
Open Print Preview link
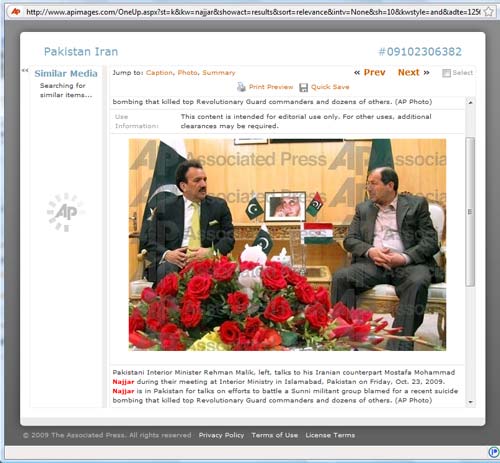tap(271, 87)
